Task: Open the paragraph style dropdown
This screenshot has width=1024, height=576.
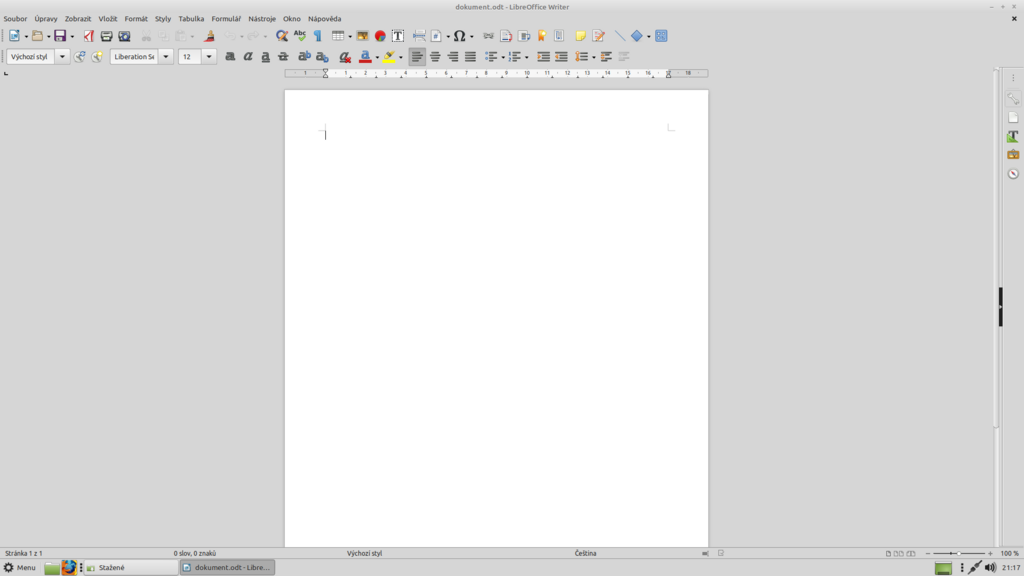Action: [62, 57]
